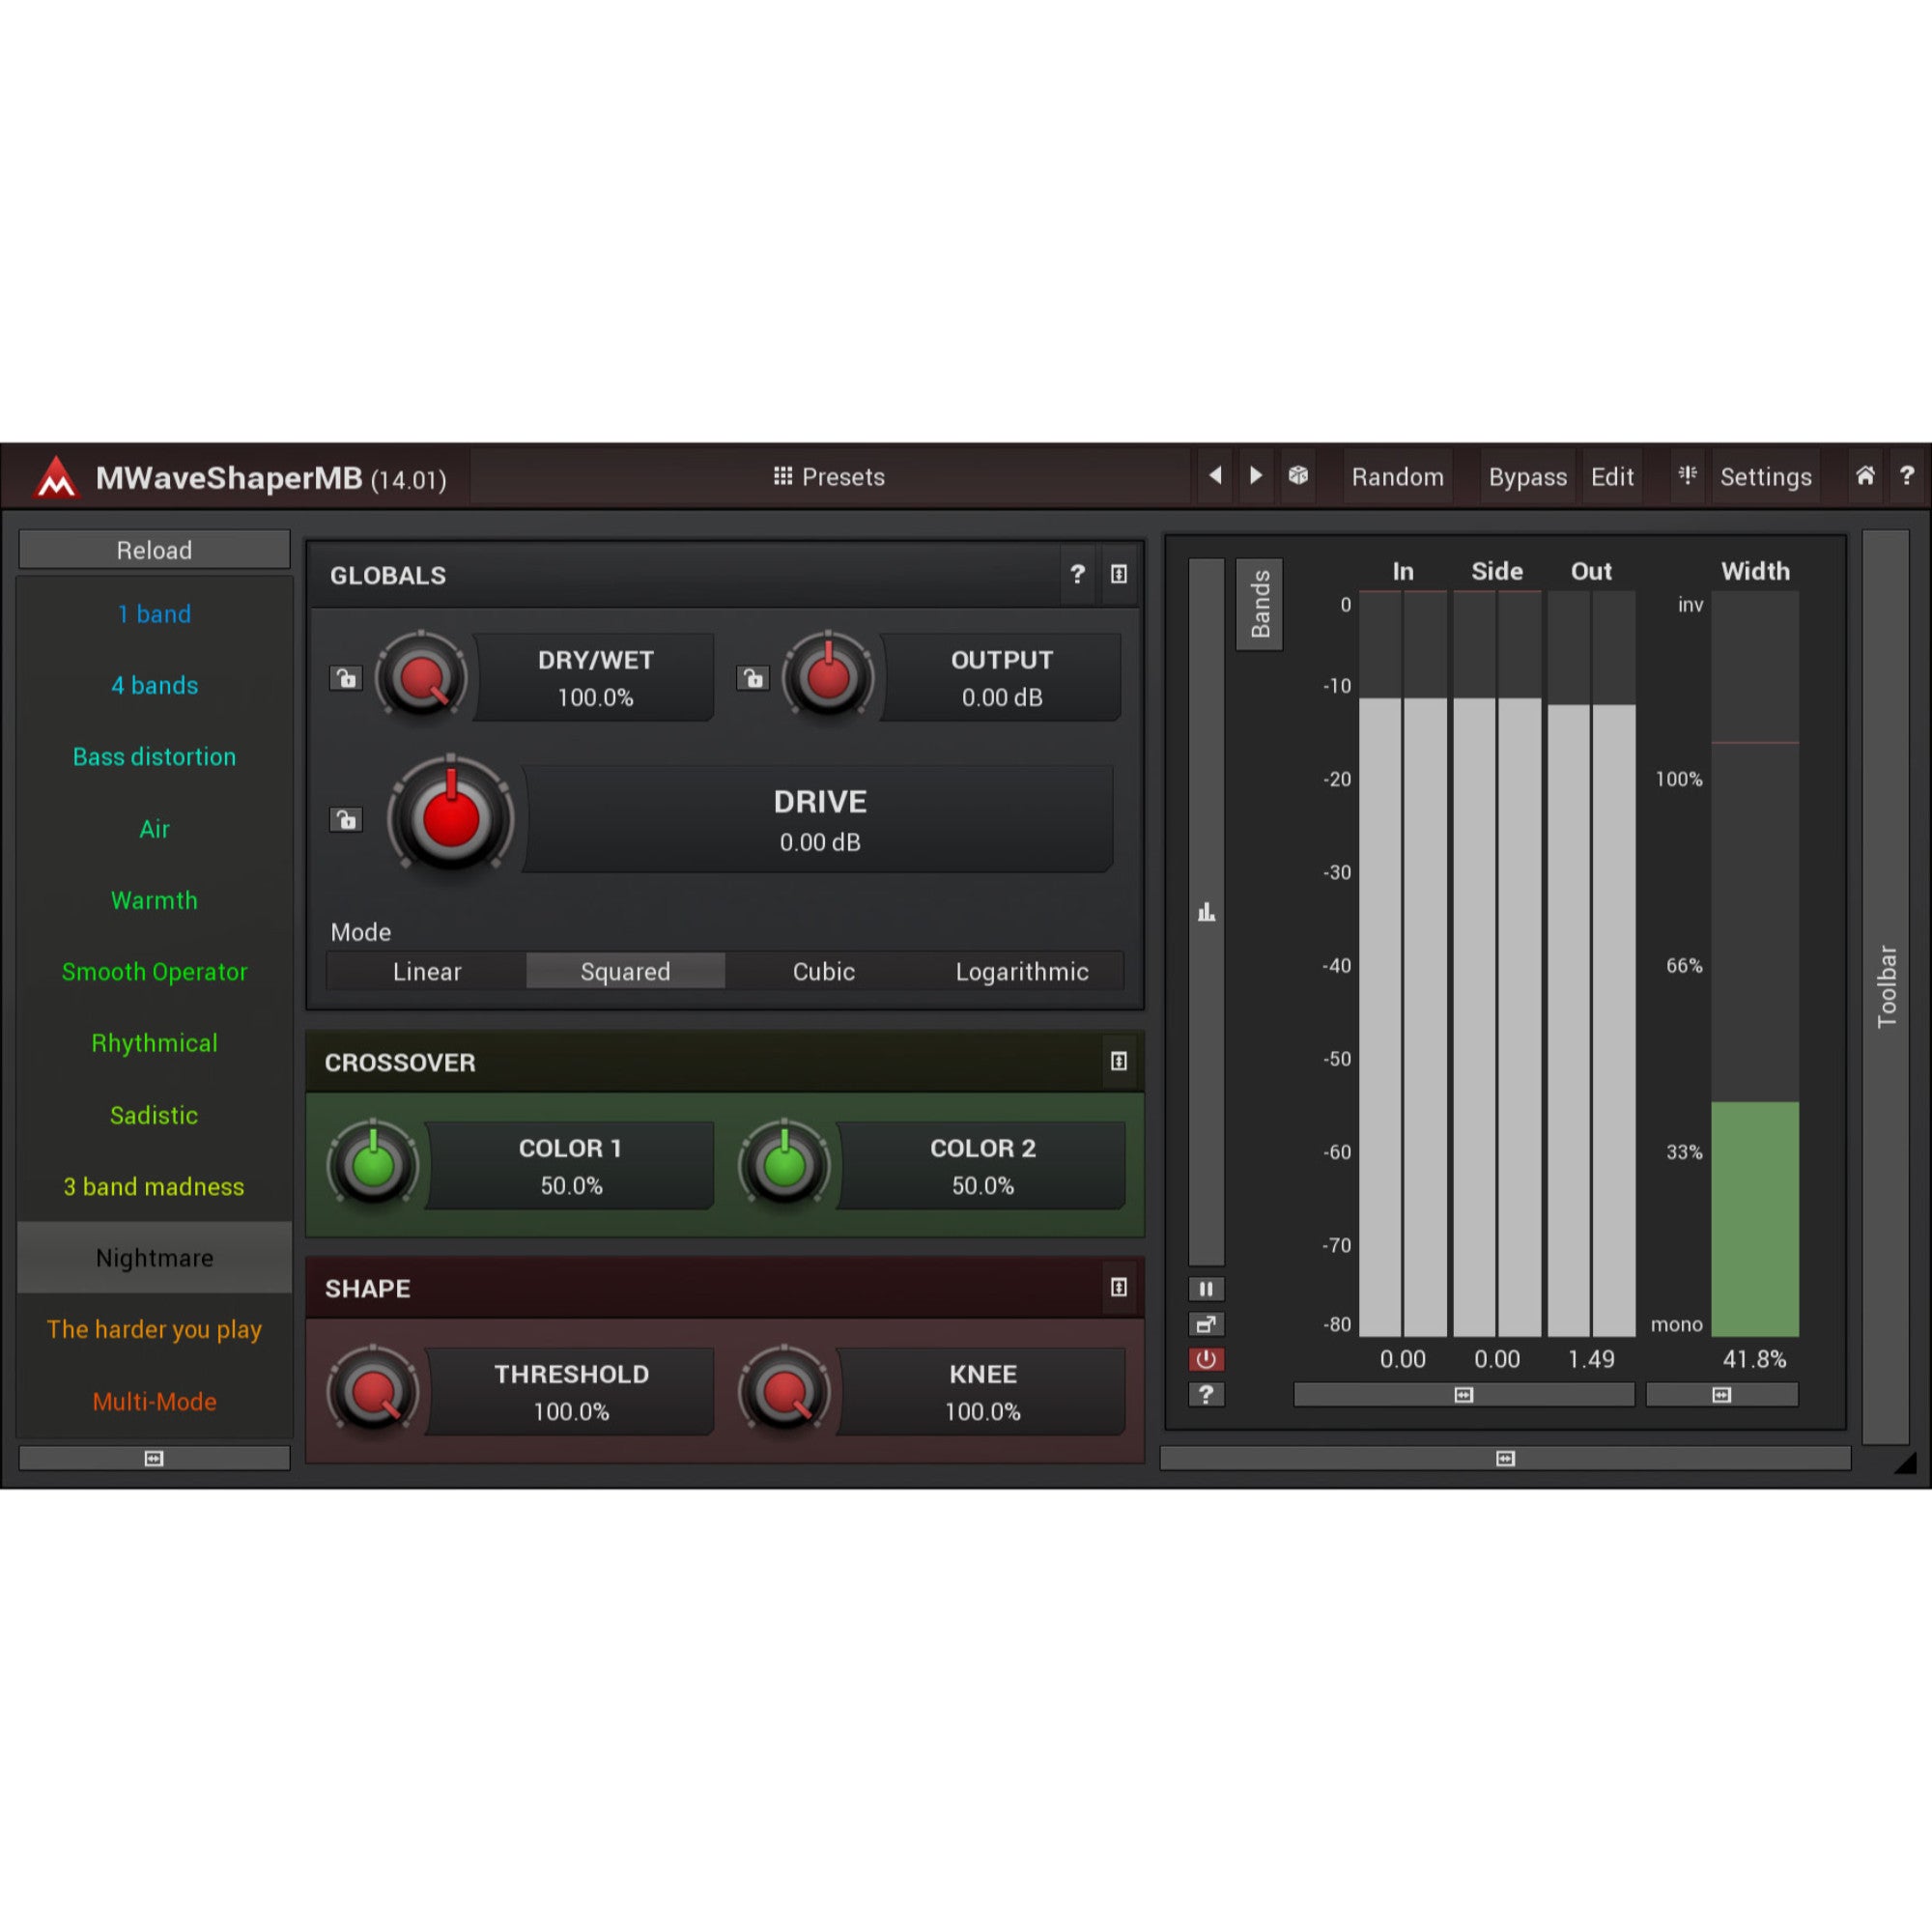Click the Color 1 knob
1932x1932 pixels.
pyautogui.click(x=374, y=1165)
